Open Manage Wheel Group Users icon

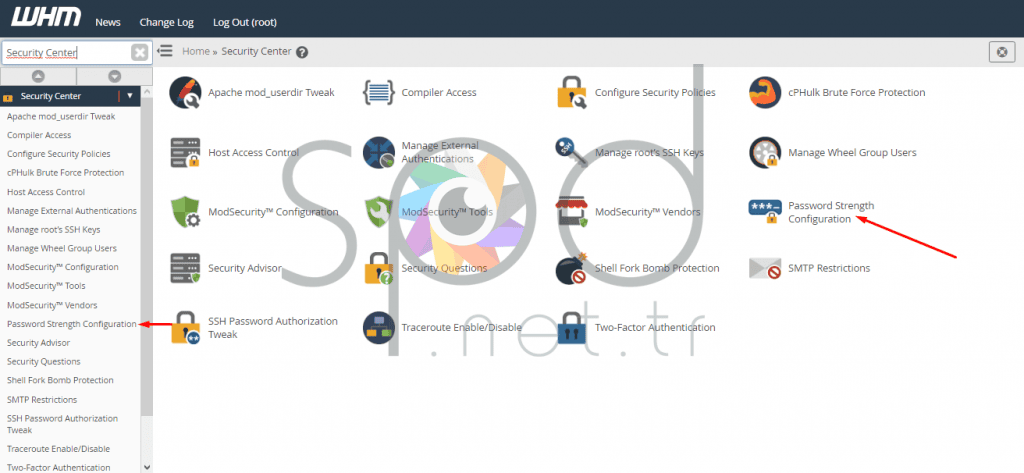coord(765,153)
